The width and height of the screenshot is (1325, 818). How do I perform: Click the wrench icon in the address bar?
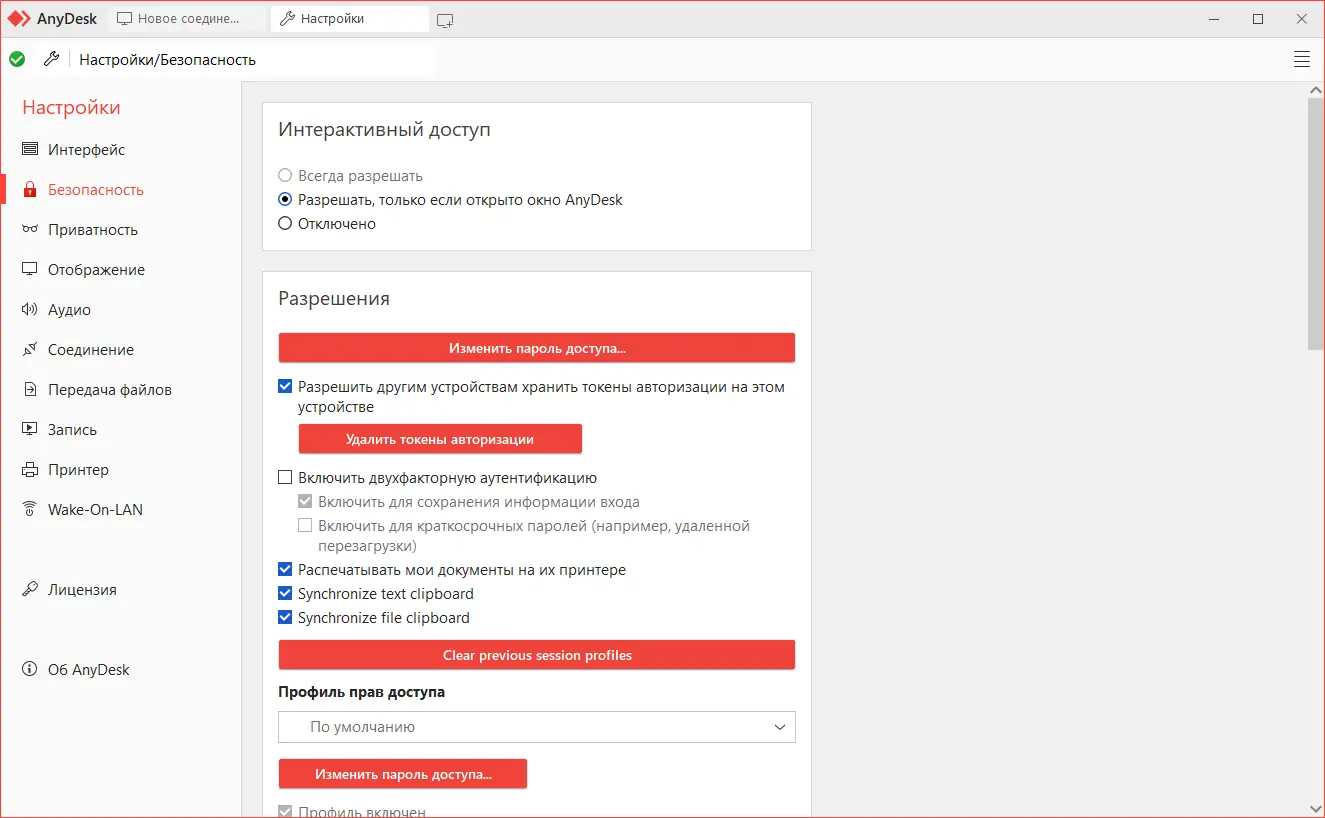point(51,59)
